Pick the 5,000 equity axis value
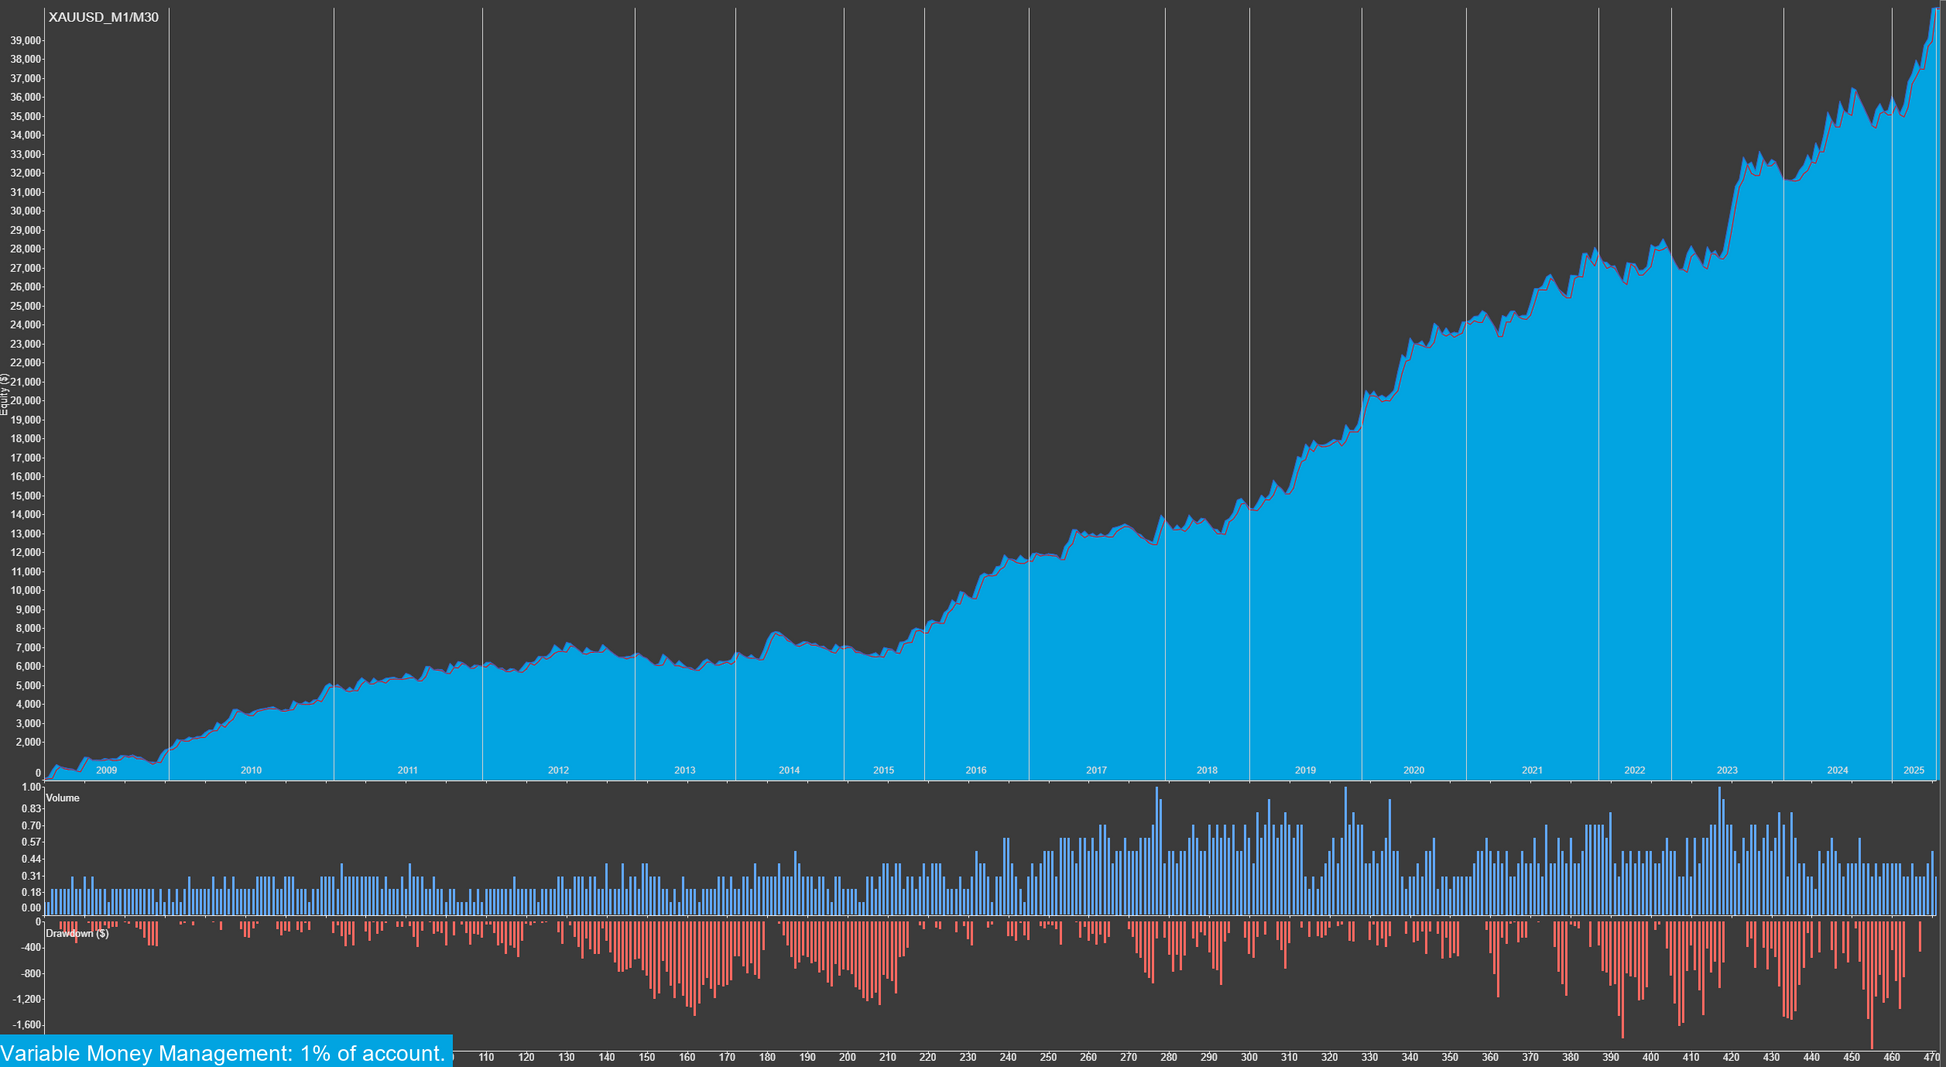The width and height of the screenshot is (1946, 1067). pos(29,685)
